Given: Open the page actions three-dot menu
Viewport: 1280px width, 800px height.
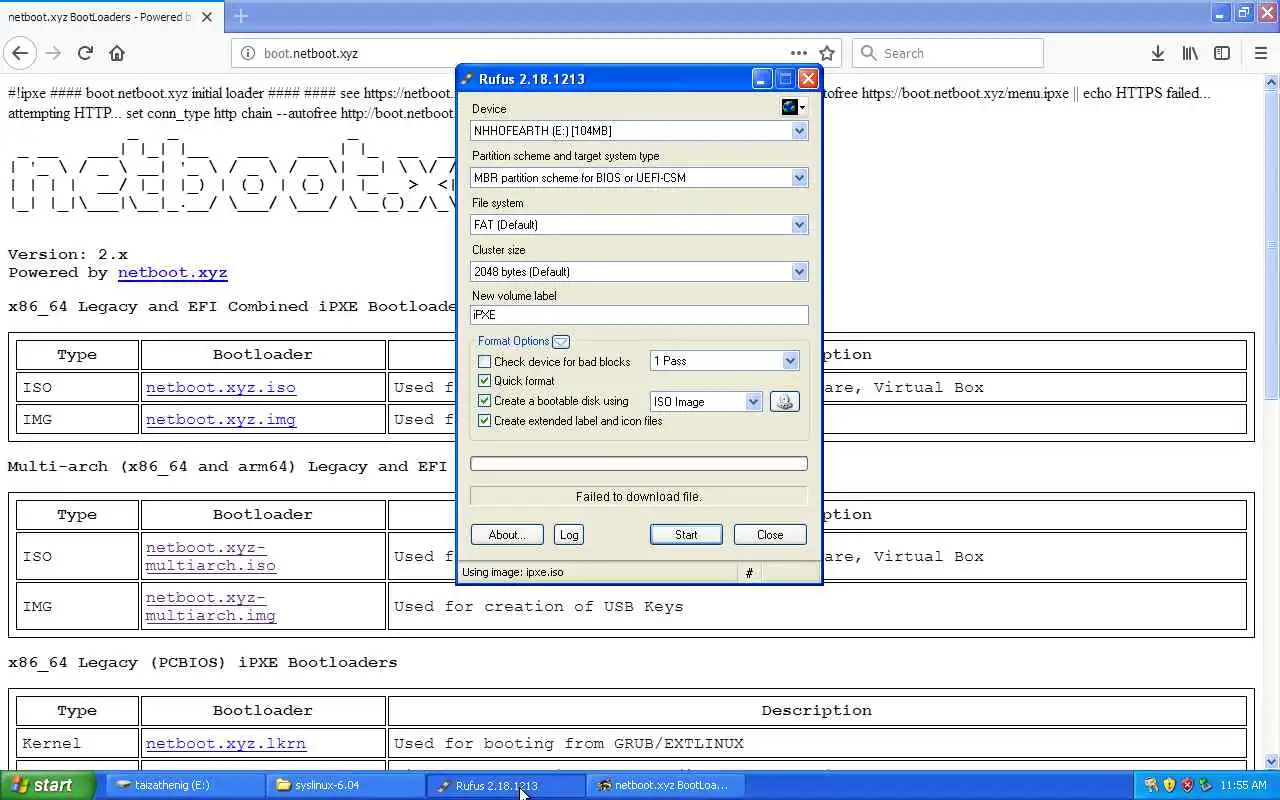Looking at the screenshot, I should (798, 53).
